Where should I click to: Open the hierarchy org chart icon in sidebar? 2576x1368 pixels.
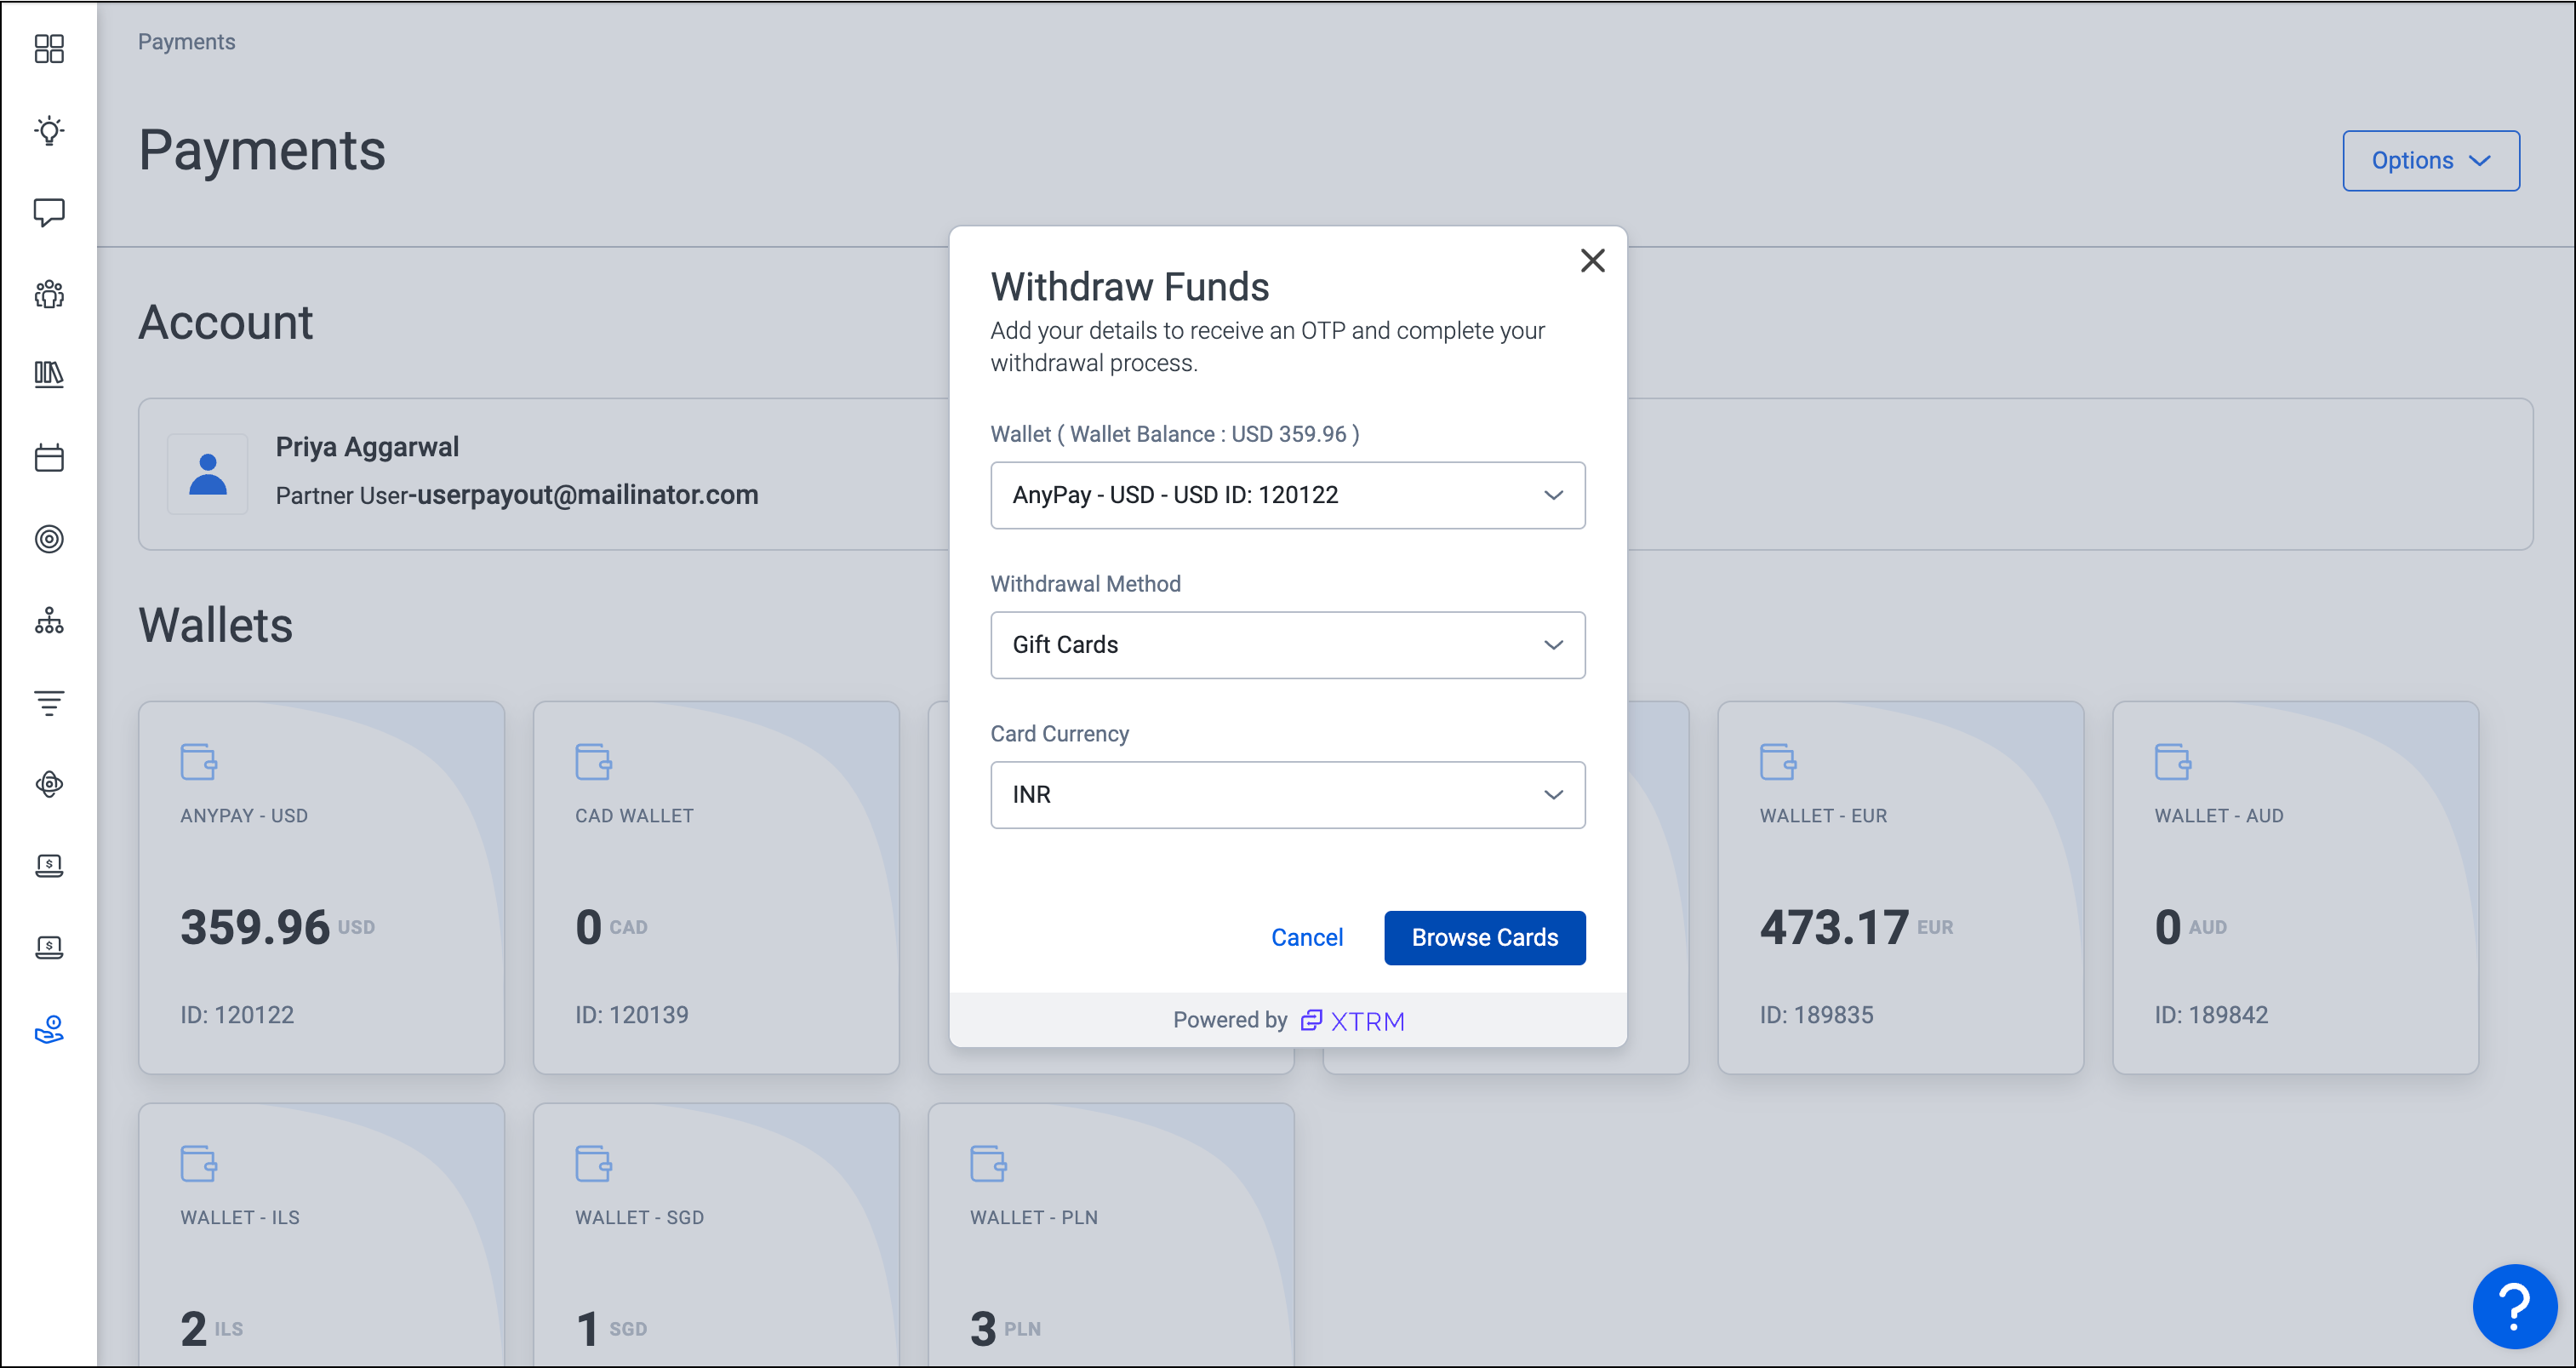point(49,621)
